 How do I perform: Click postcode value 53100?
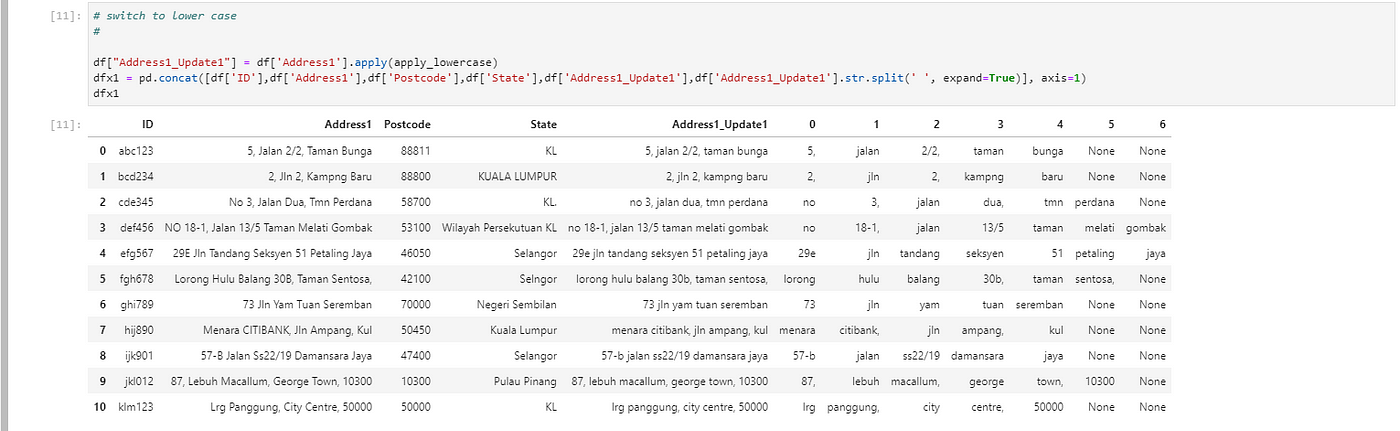(x=415, y=228)
